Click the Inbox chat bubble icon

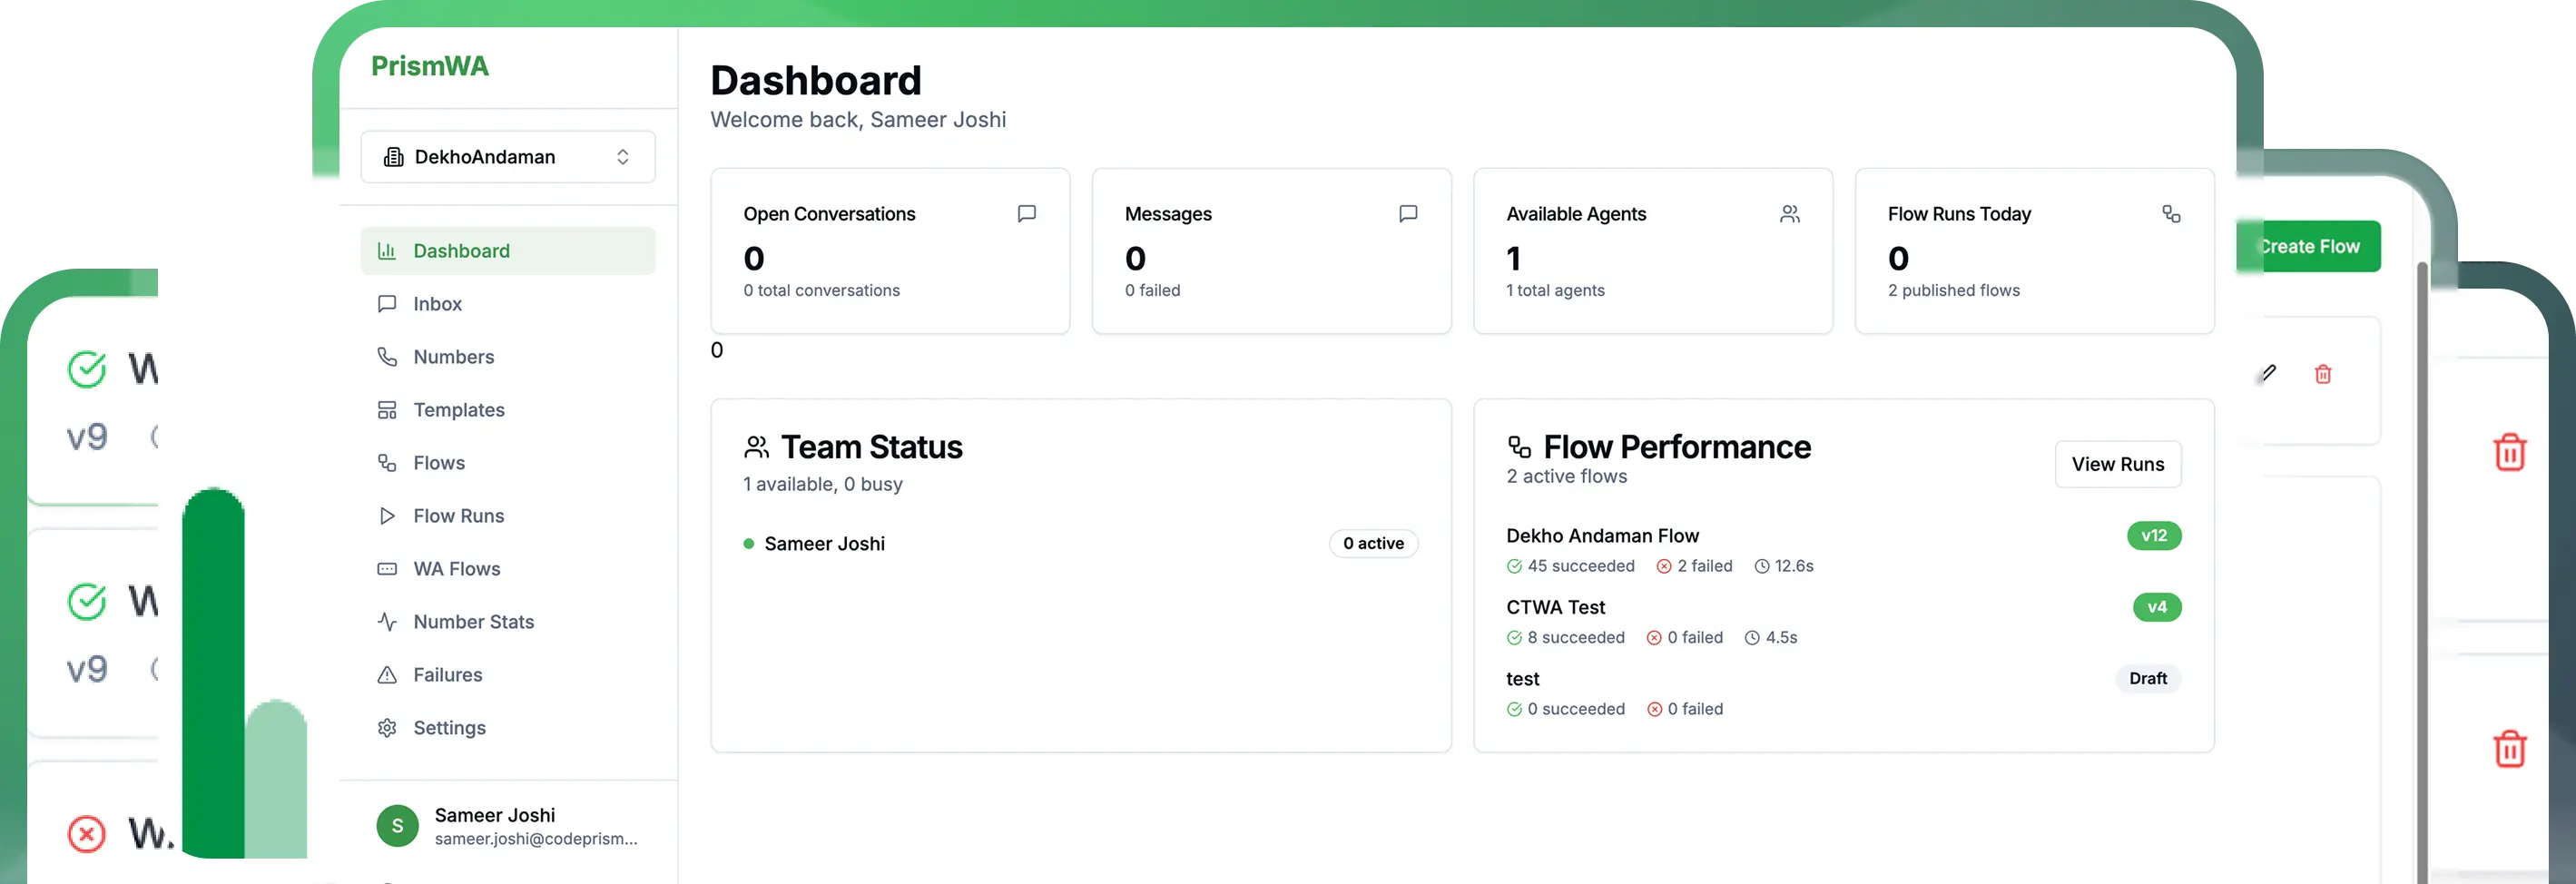[387, 304]
